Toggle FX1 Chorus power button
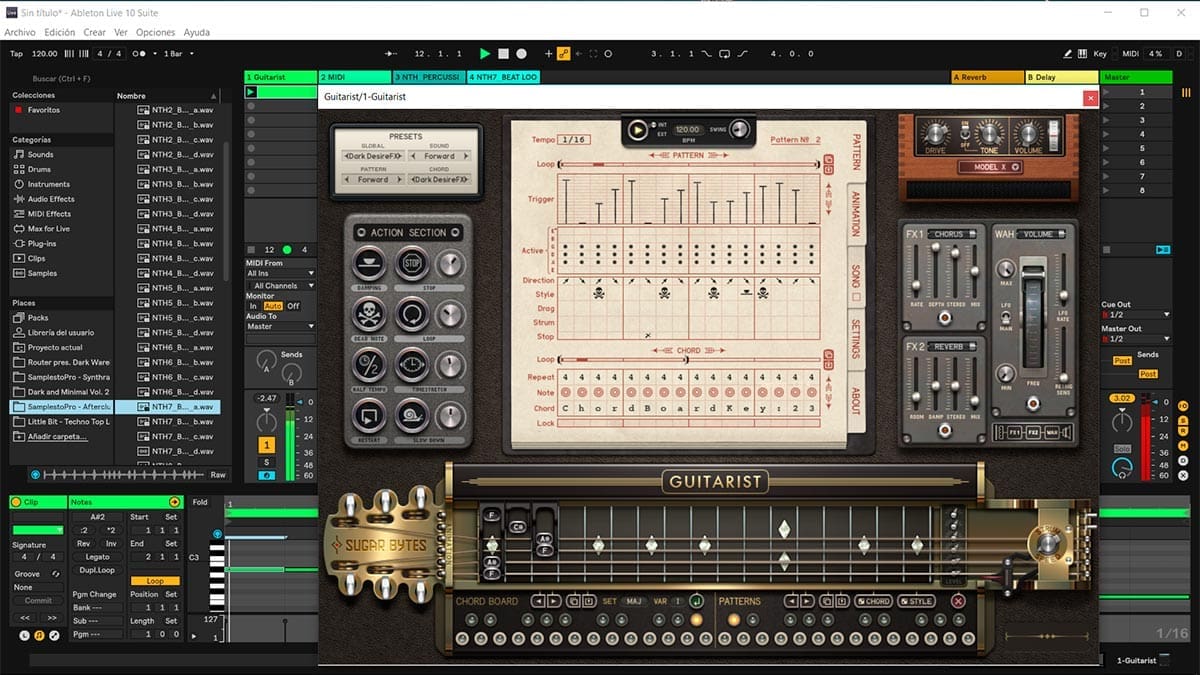 944,318
